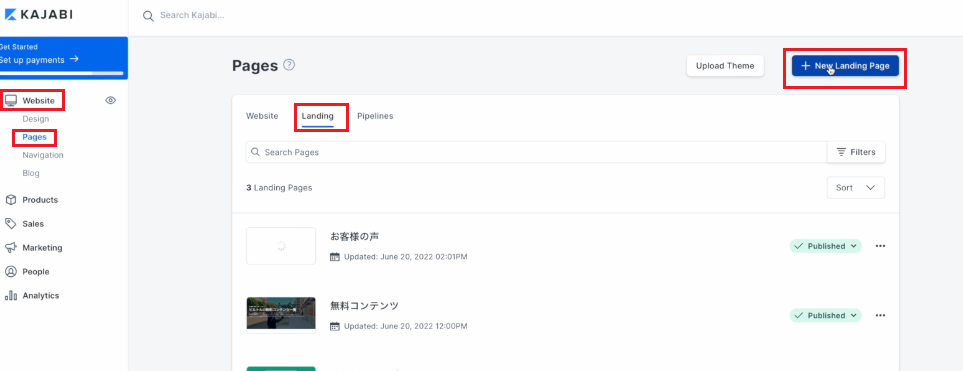Click the Sales tag icon

tap(10, 224)
